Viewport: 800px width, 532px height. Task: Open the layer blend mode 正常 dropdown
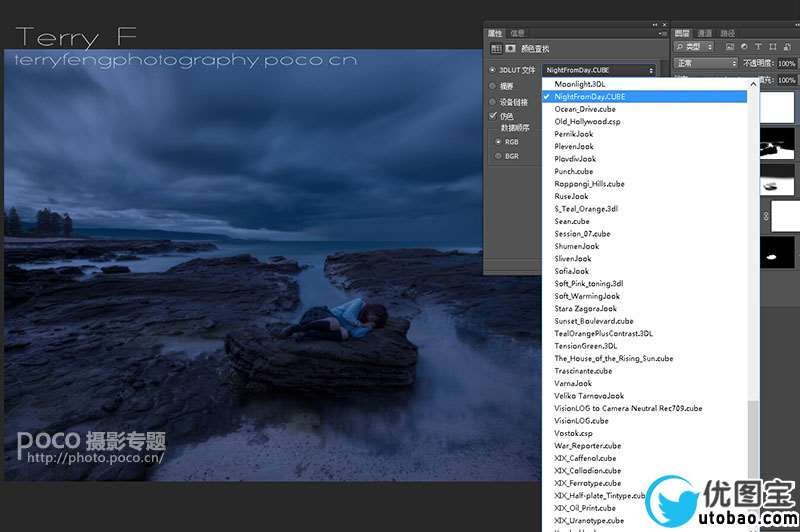[706, 63]
